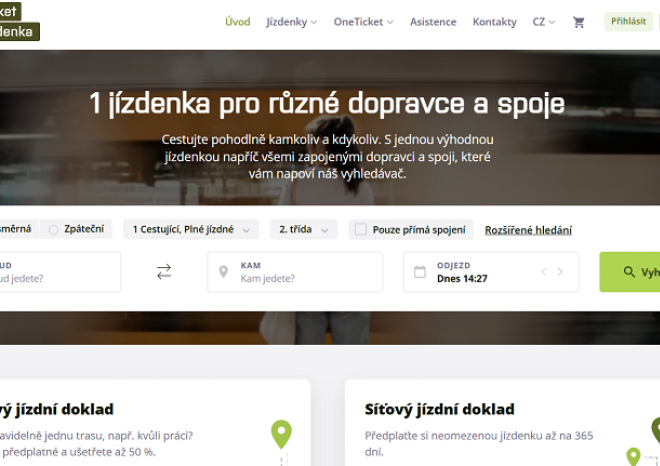Open Rozšířené hledání link

[x=528, y=230]
